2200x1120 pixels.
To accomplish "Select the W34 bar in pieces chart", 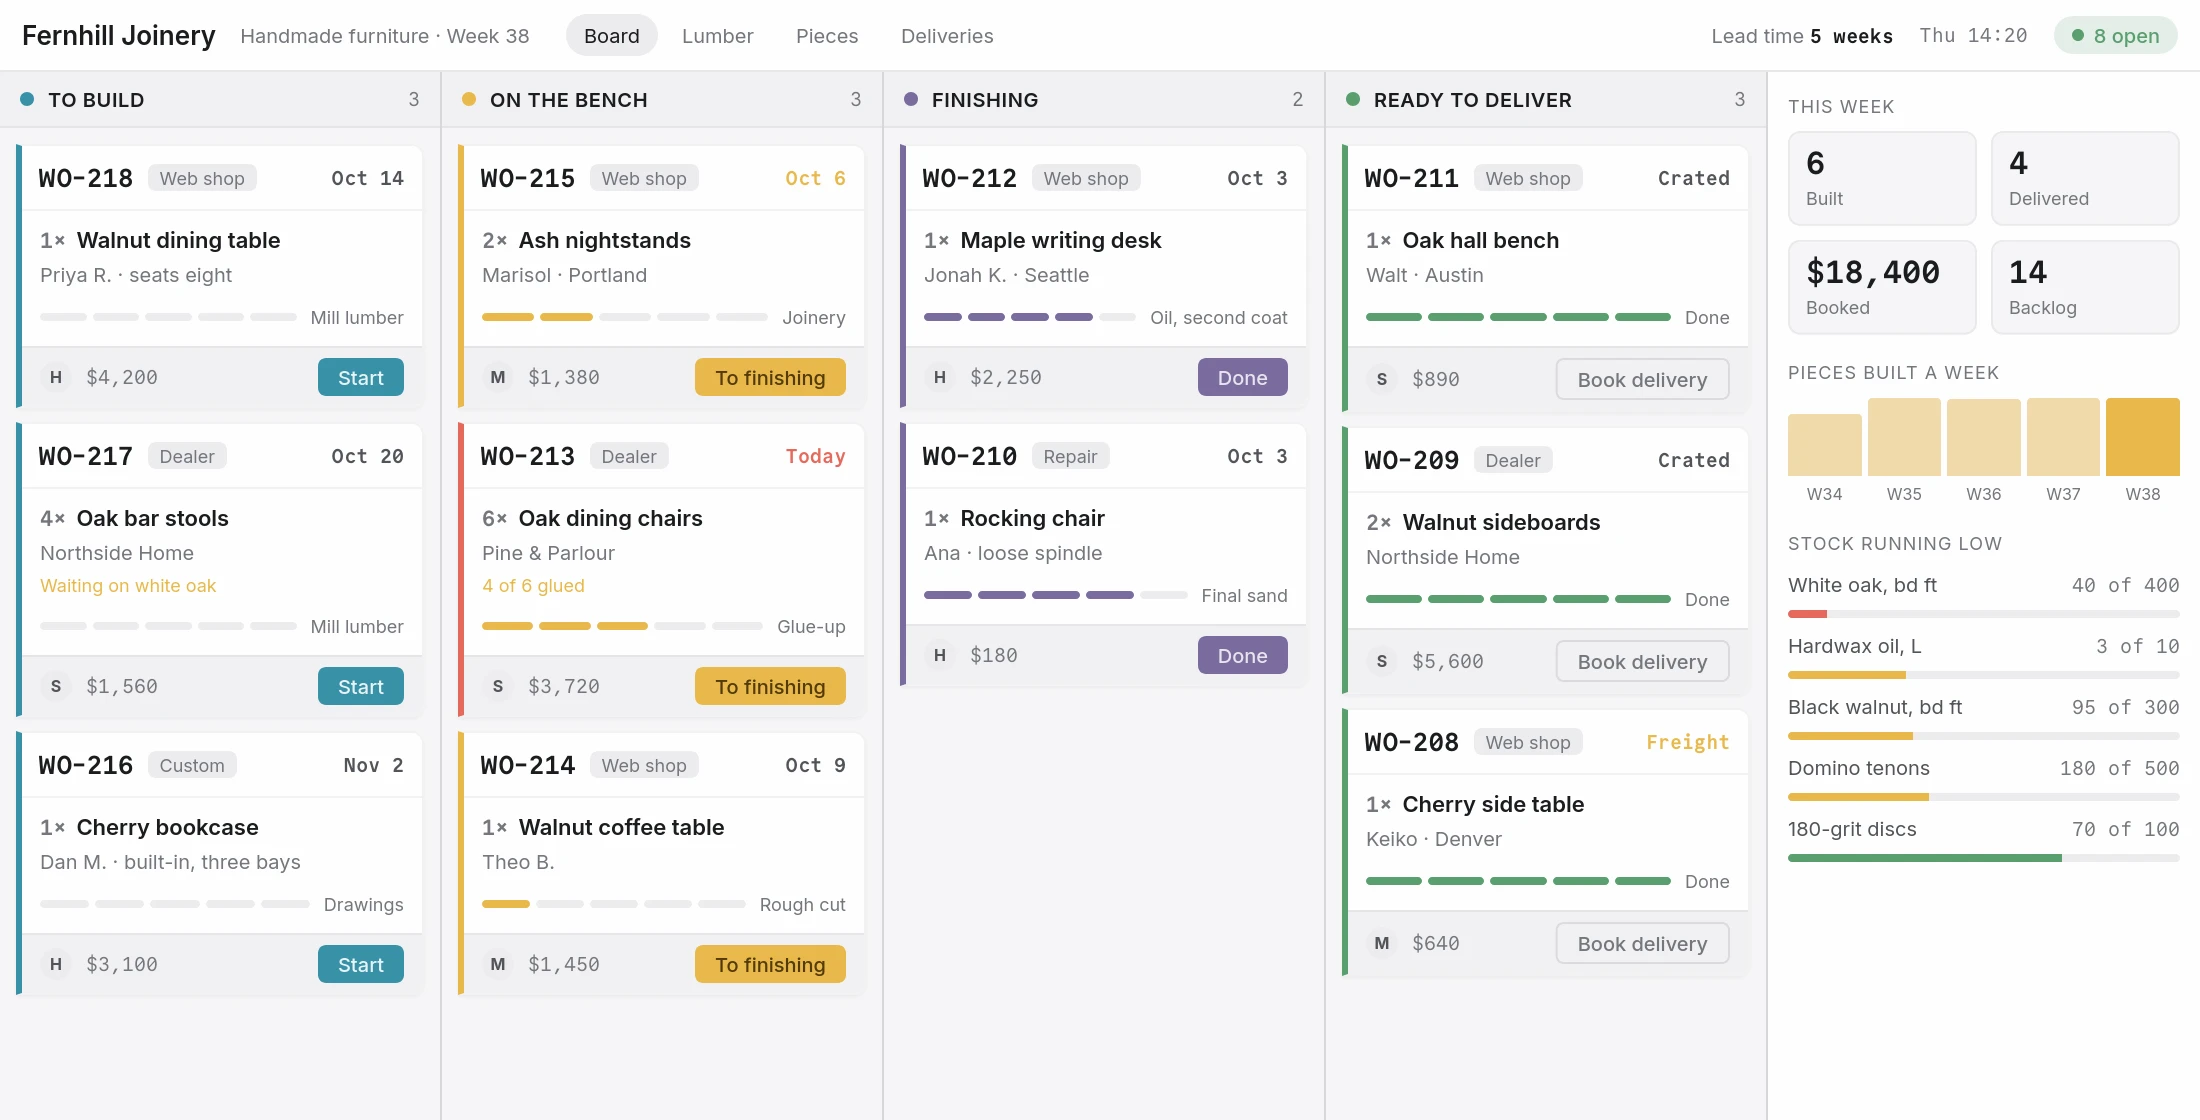I will click(x=1824, y=444).
